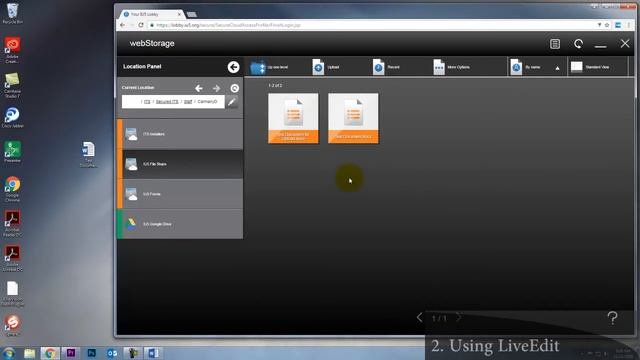Go forward in Current Location history
The height and width of the screenshot is (360, 640).
pos(216,88)
